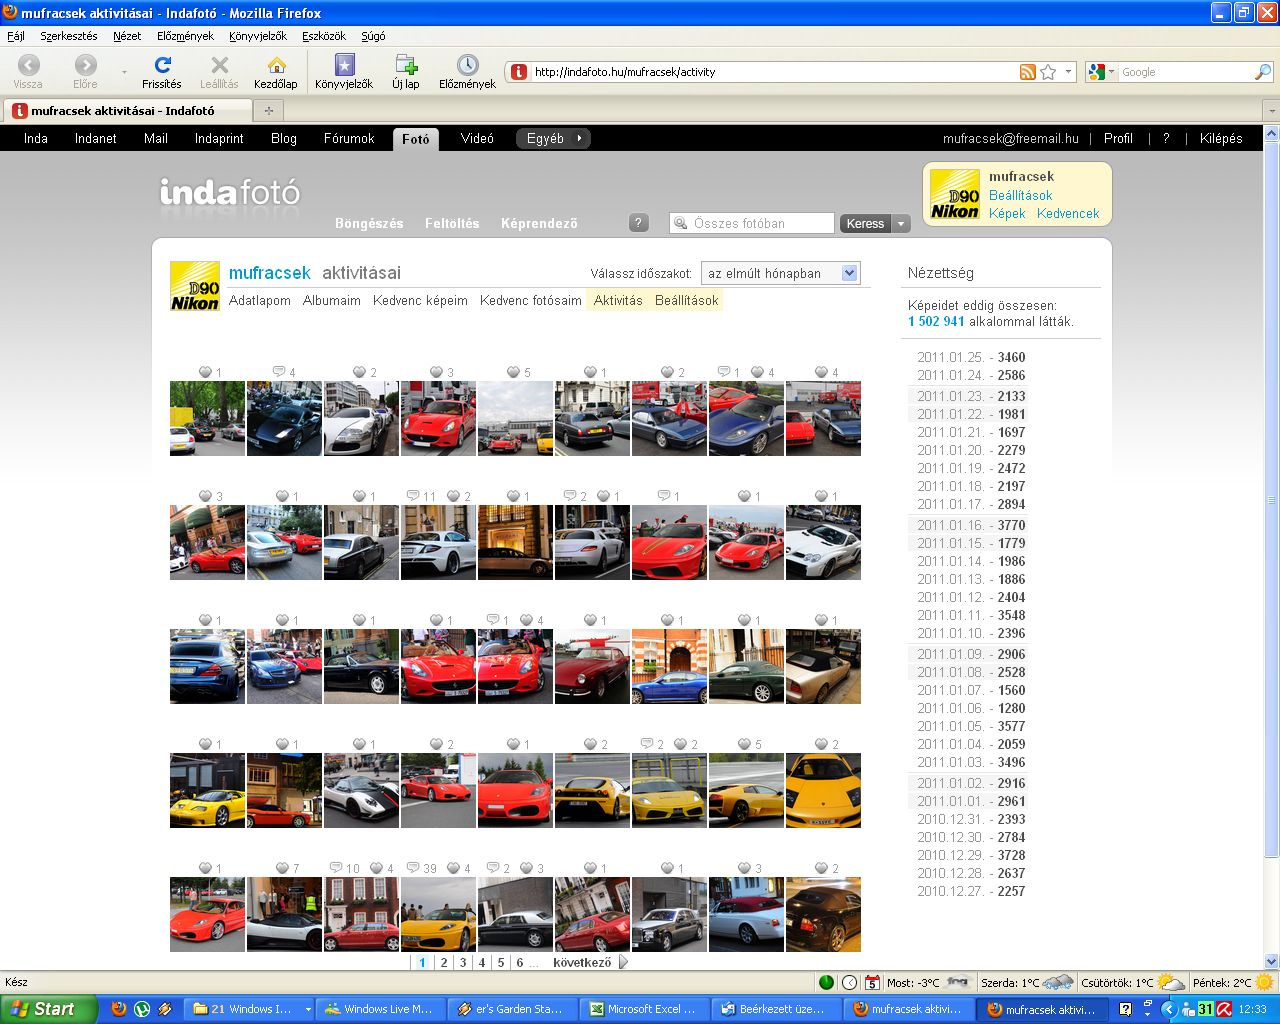Open the Fájl menu
This screenshot has width=1280, height=1024.
[x=16, y=36]
